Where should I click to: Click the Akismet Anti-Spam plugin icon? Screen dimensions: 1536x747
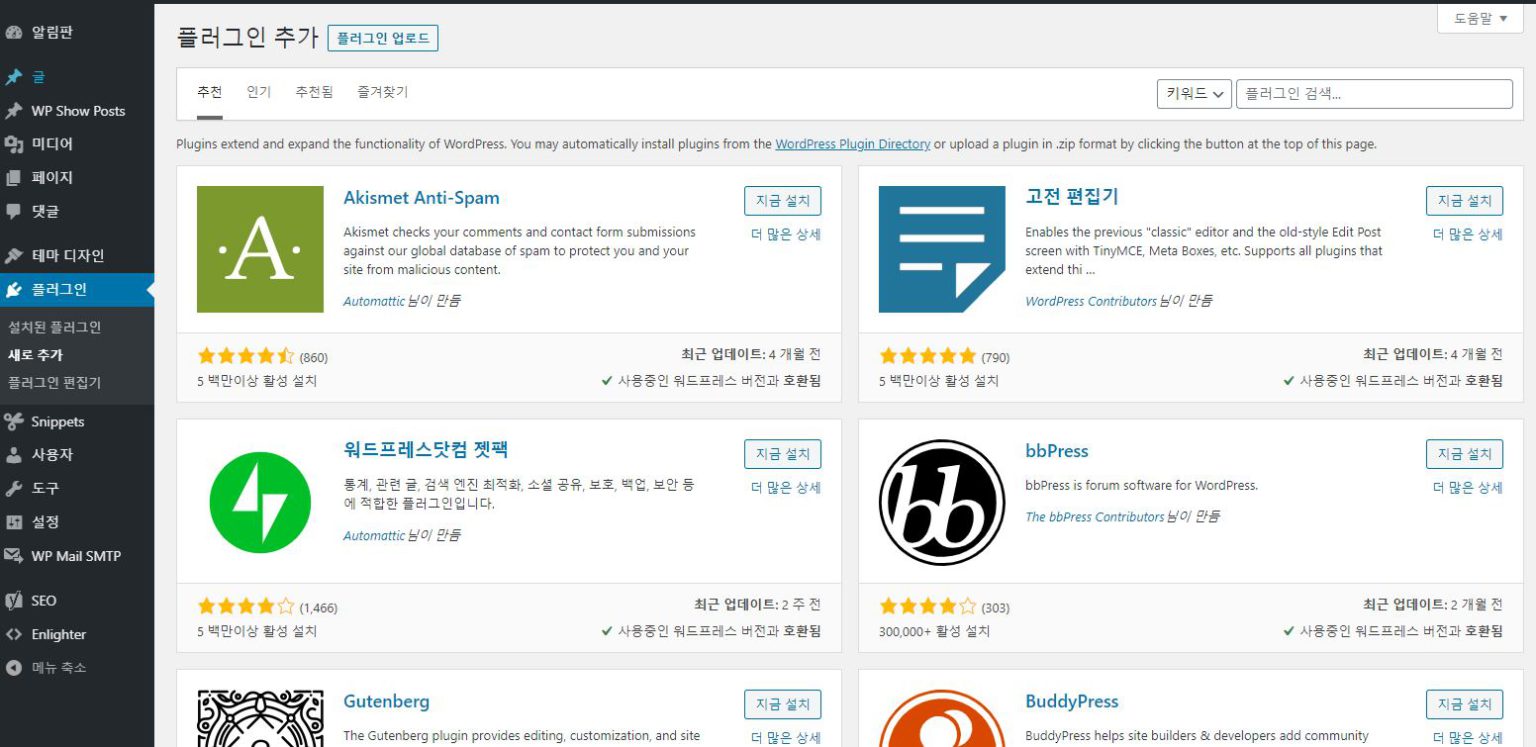click(260, 249)
